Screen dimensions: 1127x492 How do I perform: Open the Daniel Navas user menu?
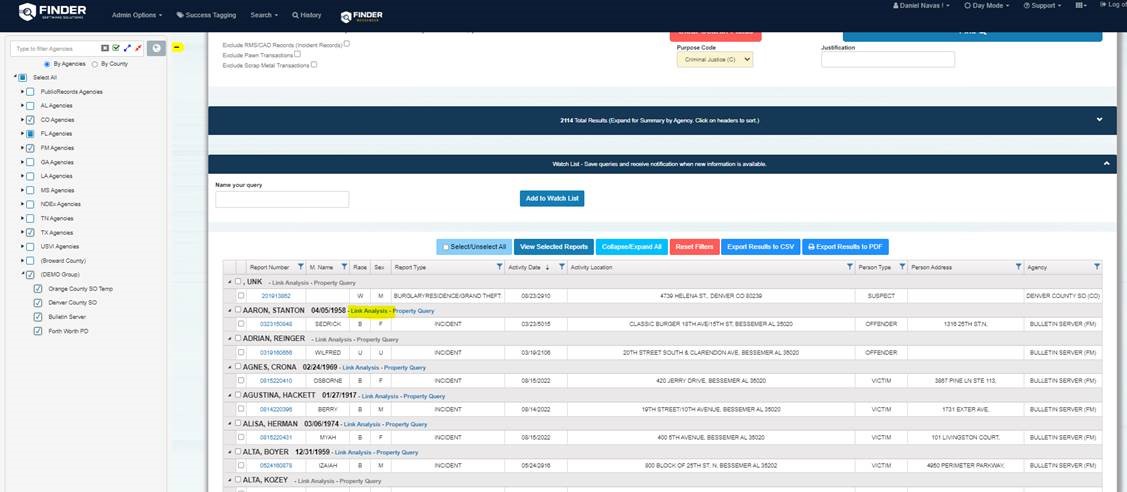point(921,5)
